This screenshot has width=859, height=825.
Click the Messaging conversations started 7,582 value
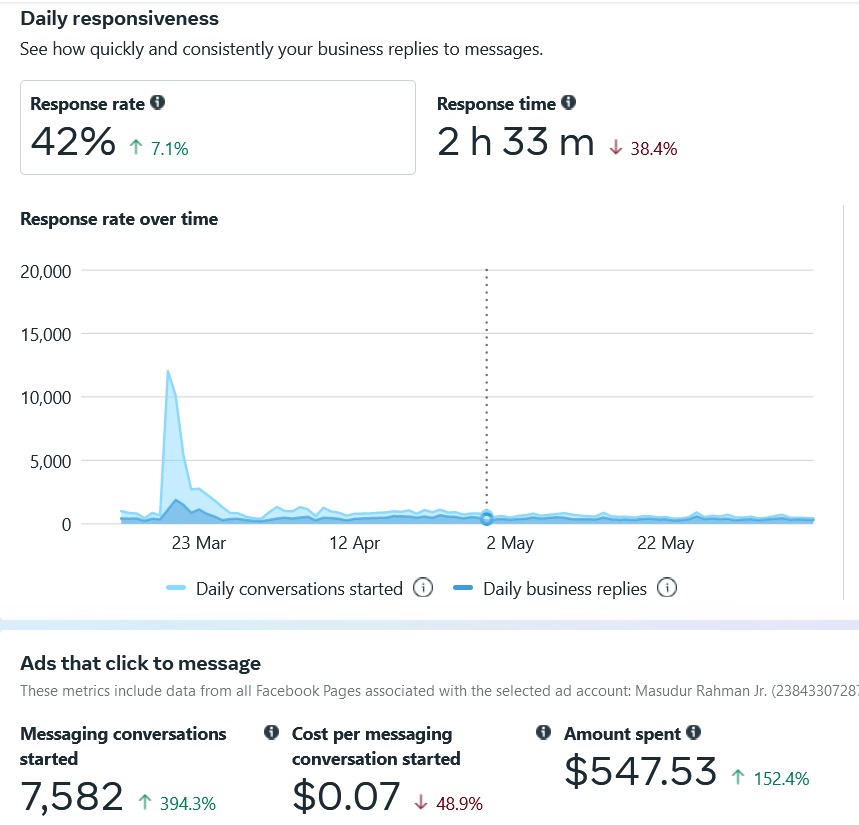point(72,797)
